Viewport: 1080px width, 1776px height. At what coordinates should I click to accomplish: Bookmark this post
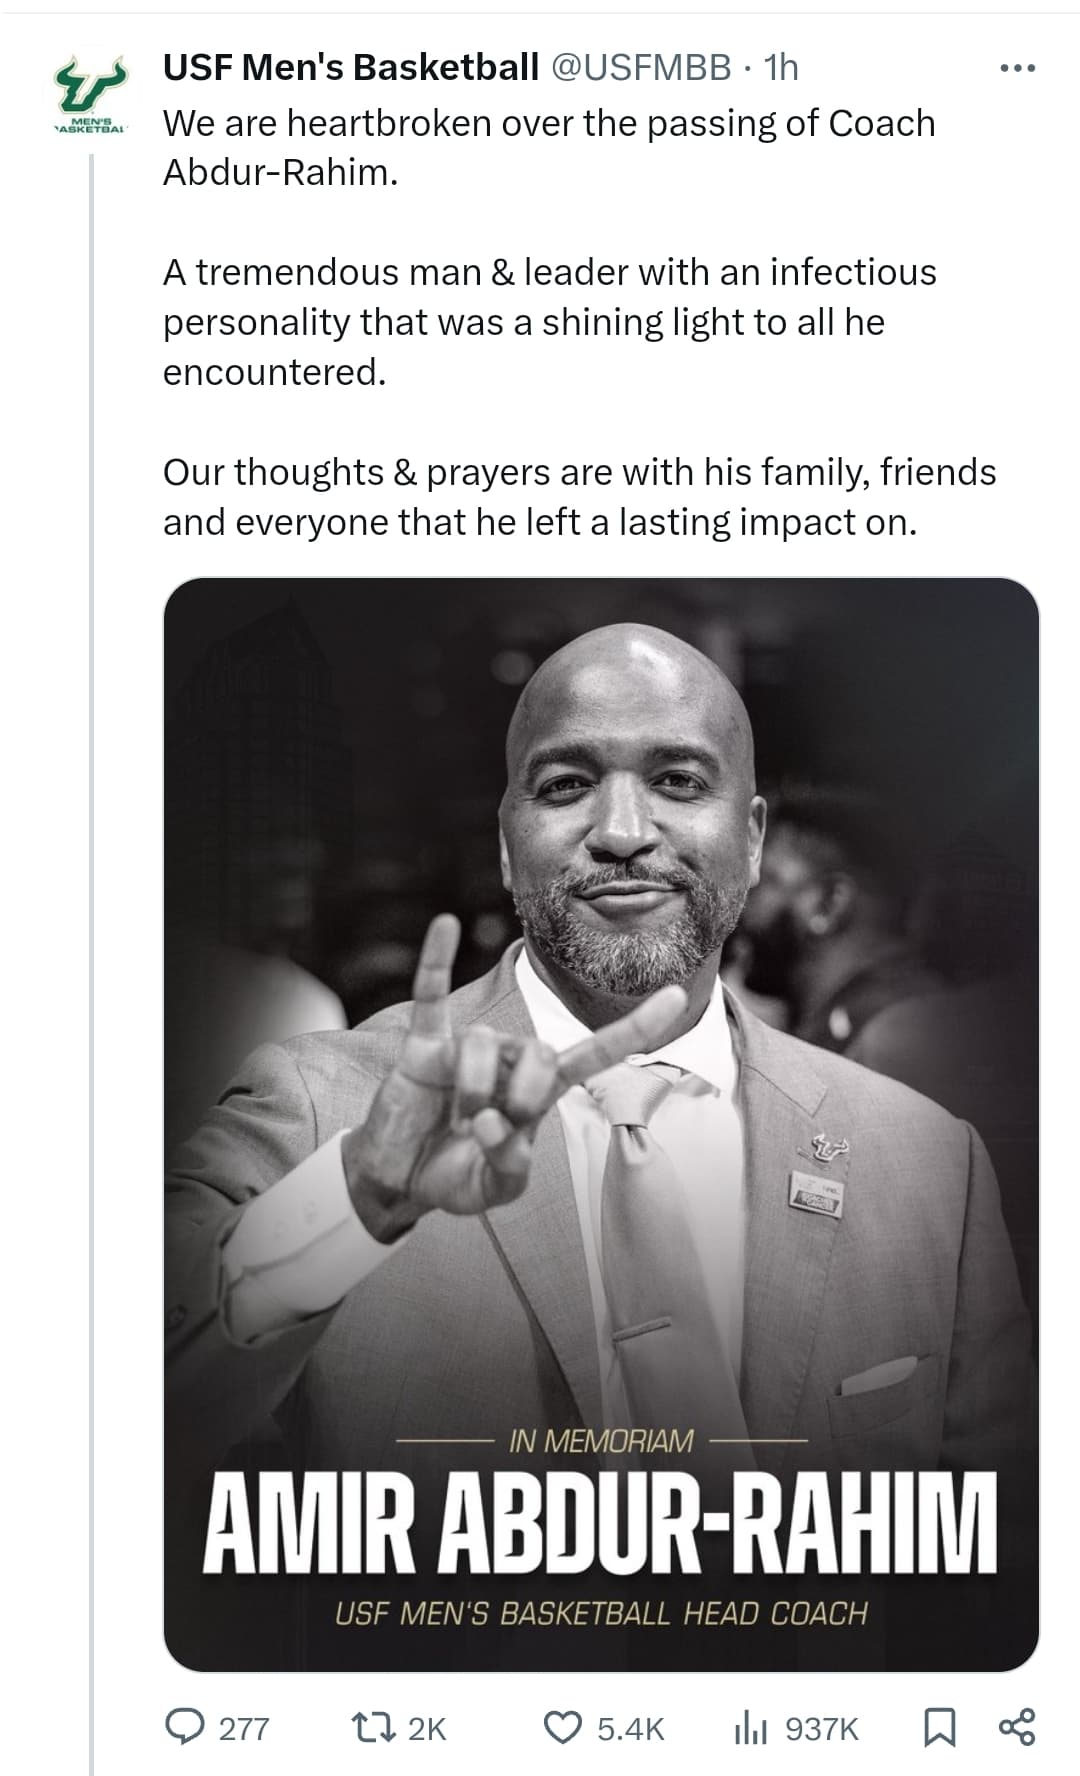[938, 1728]
